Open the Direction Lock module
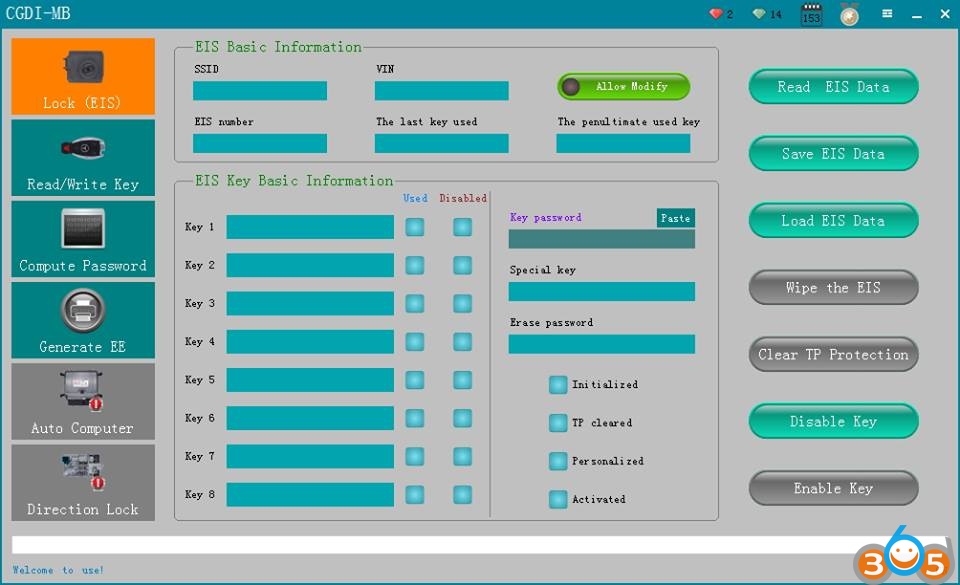 pyautogui.click(x=83, y=482)
